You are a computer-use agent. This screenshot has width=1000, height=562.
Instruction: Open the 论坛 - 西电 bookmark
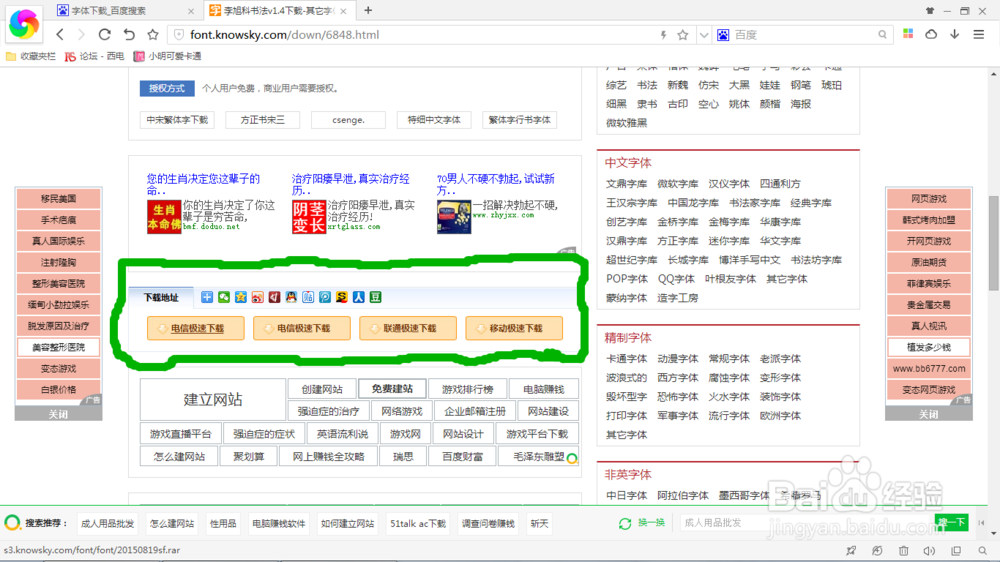(x=94, y=56)
